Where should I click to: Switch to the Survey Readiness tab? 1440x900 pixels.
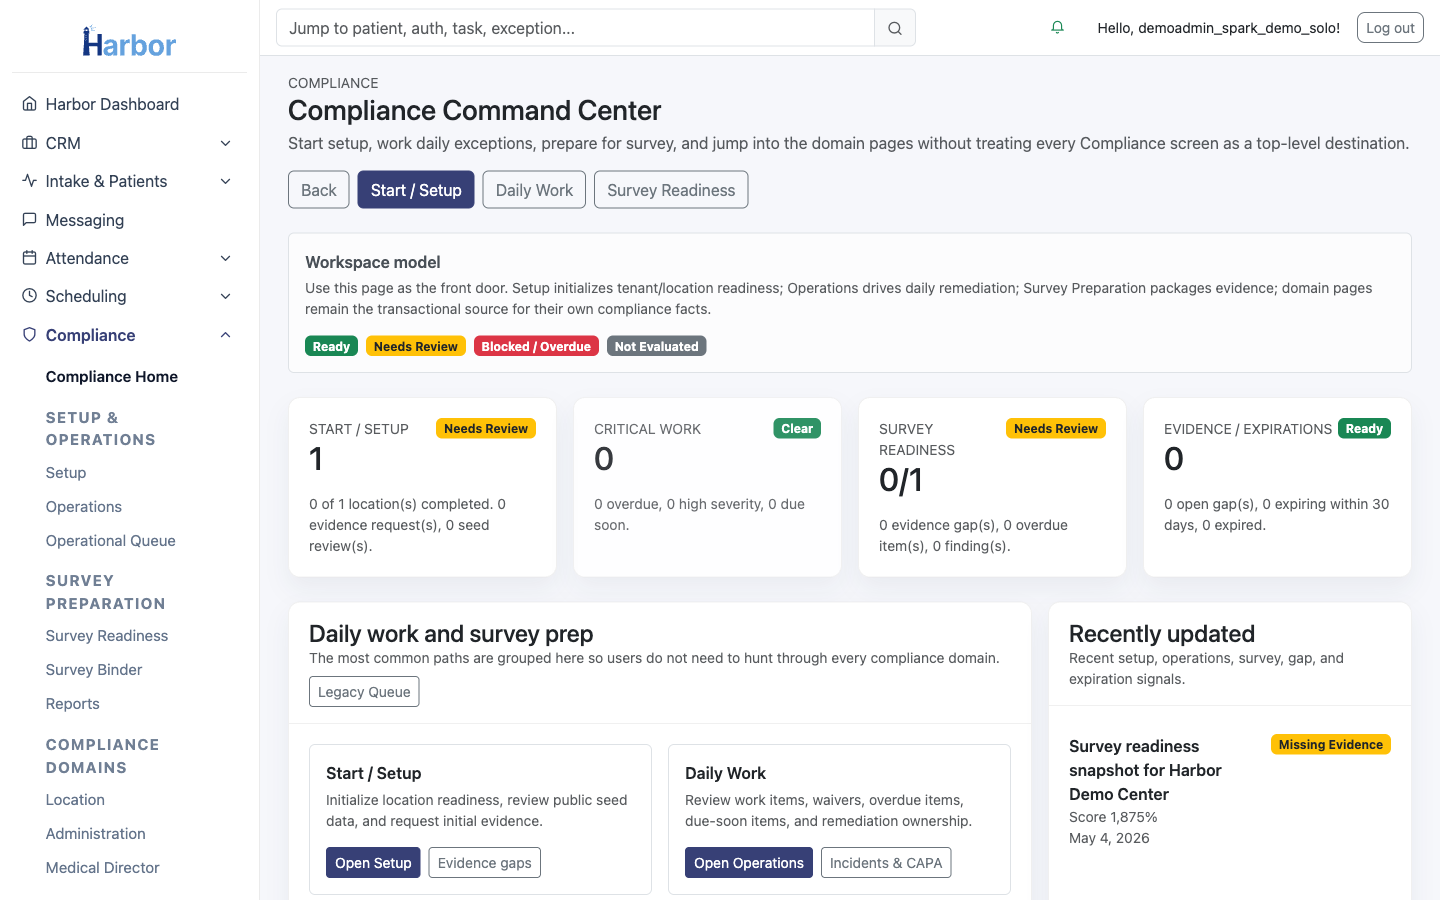(x=671, y=190)
